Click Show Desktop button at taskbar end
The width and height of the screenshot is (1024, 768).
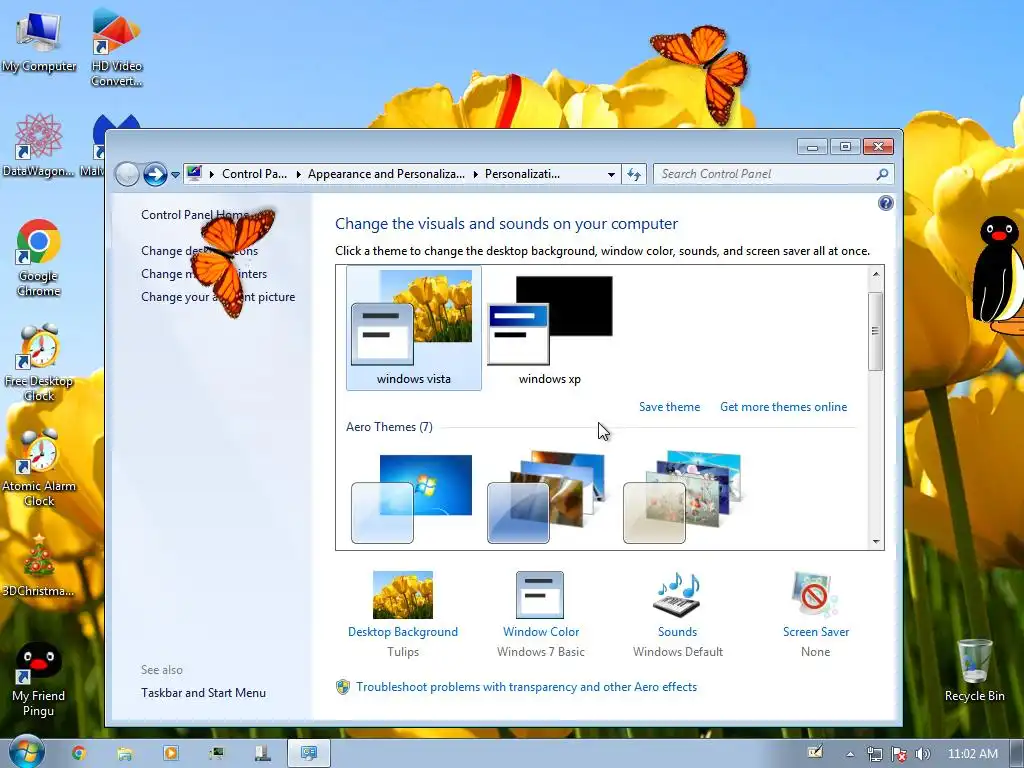tap(1017, 754)
